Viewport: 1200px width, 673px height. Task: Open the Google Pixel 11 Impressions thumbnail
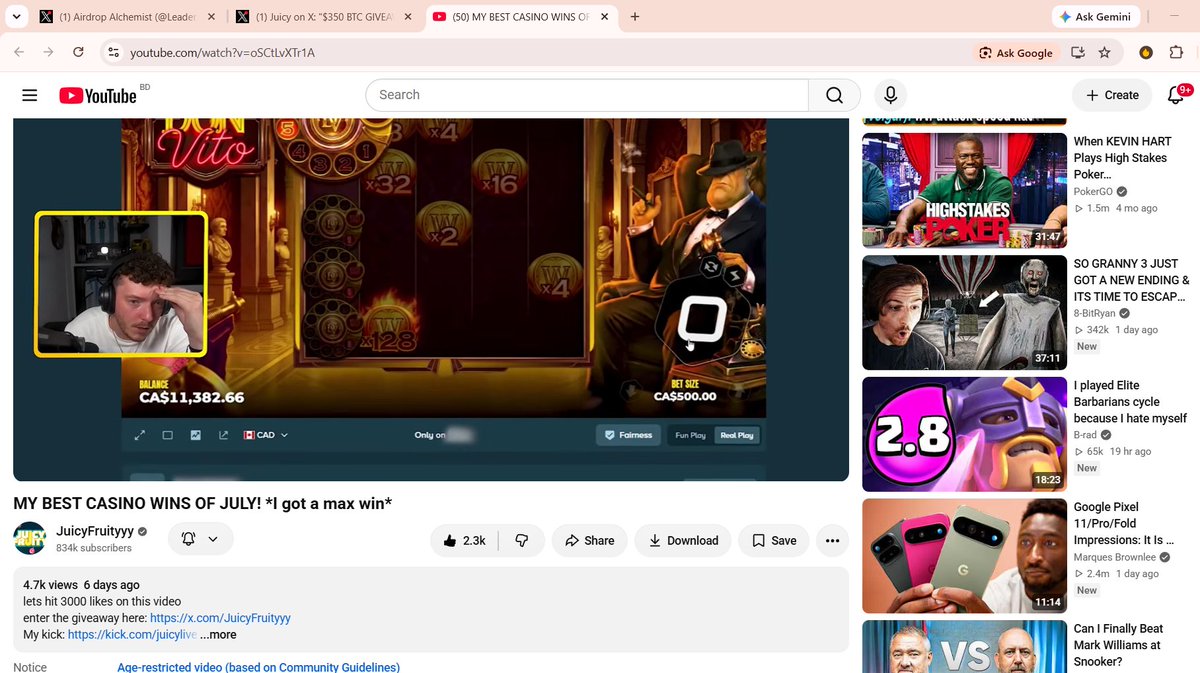[x=964, y=556]
